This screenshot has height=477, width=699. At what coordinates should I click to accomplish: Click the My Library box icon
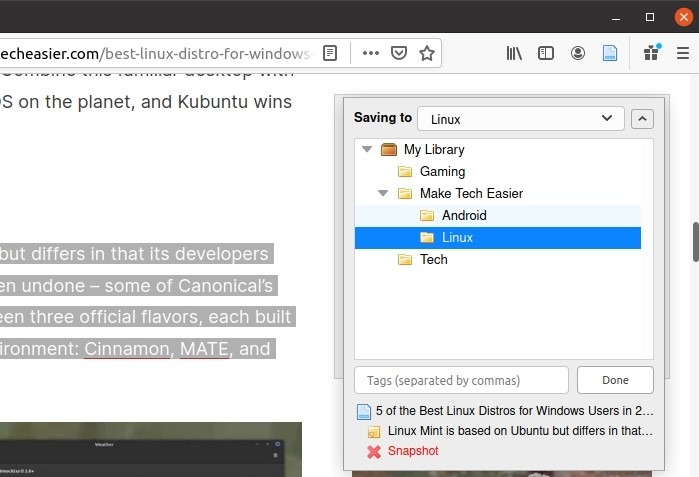click(389, 149)
